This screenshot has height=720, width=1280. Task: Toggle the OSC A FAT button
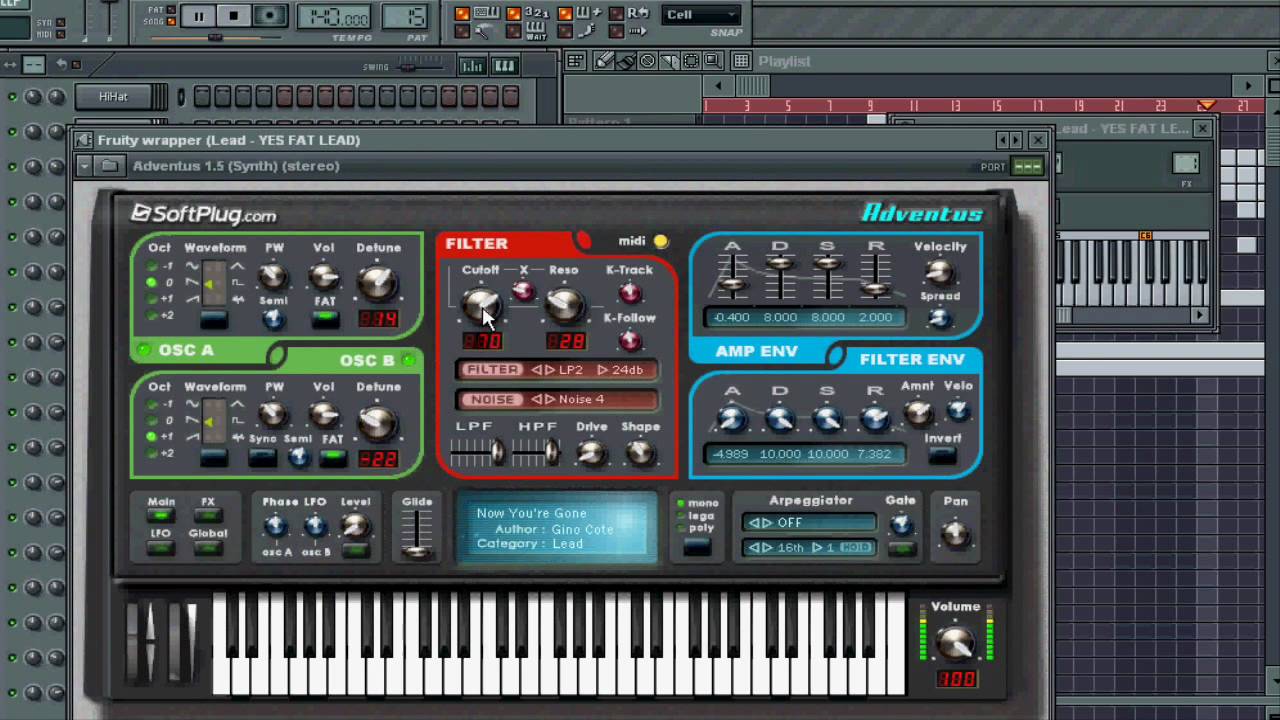point(324,319)
